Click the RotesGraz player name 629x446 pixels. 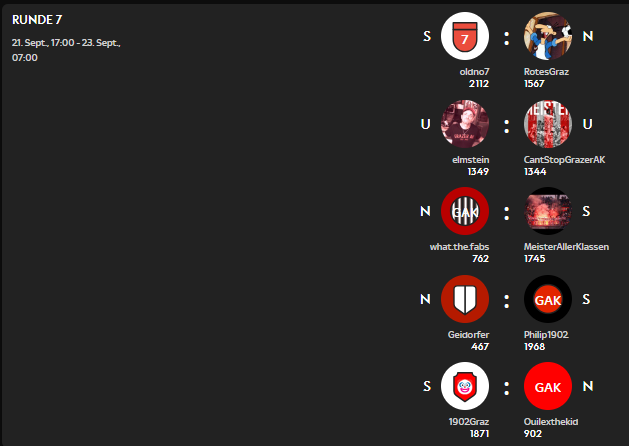point(548,72)
